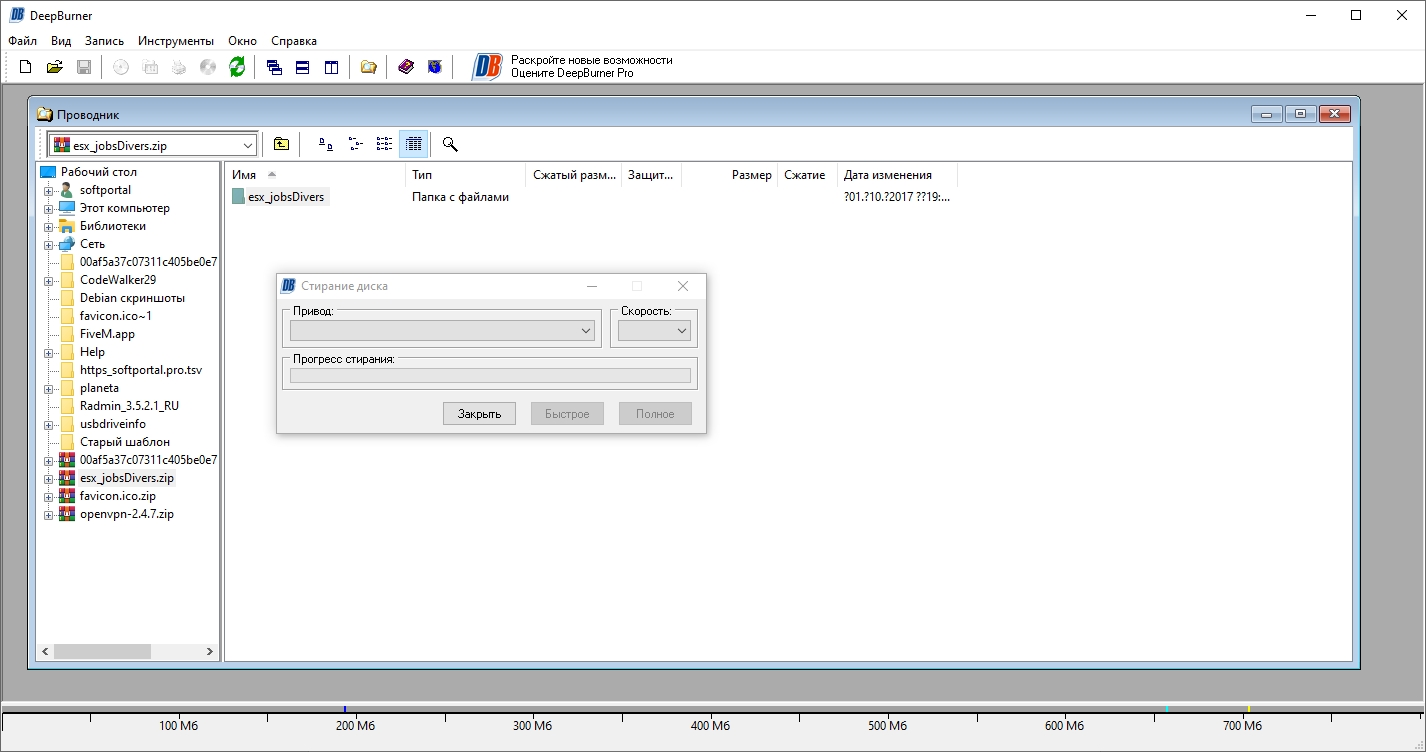Screen dimensions: 1426x752
Task: Select Рабочий стол root item
Action: pos(99,172)
